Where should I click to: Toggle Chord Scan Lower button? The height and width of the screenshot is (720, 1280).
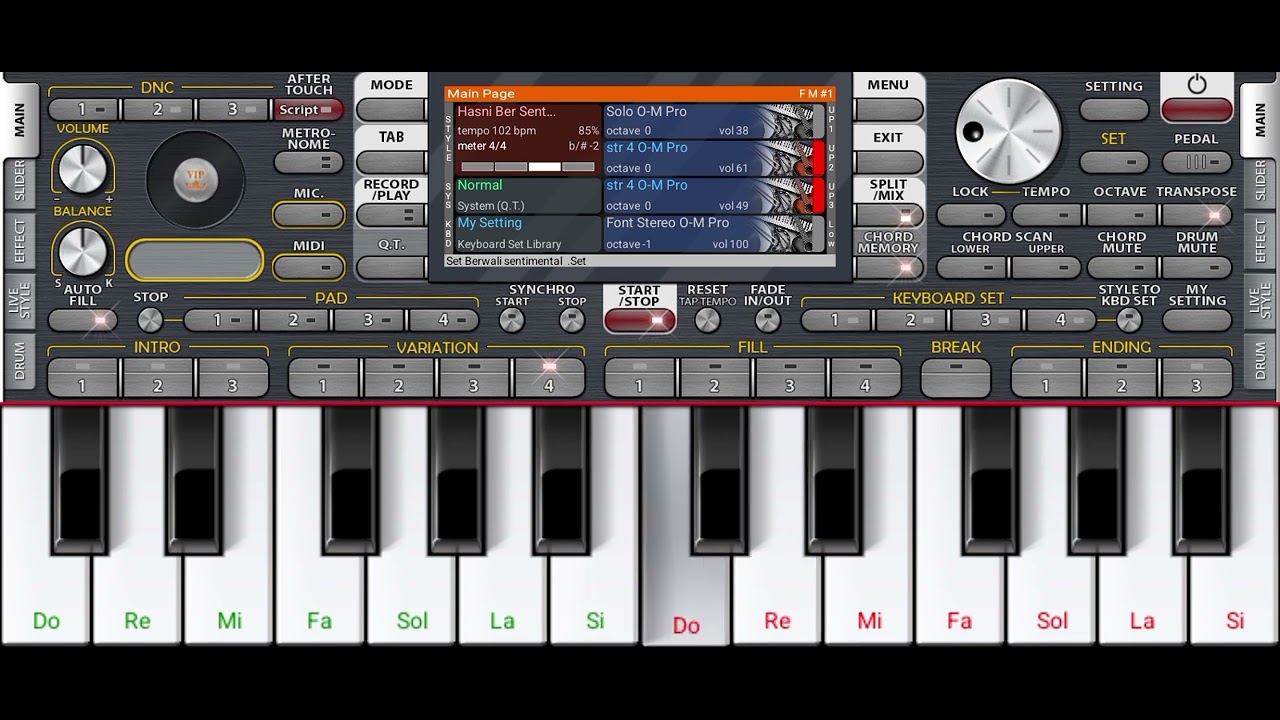[x=971, y=267]
